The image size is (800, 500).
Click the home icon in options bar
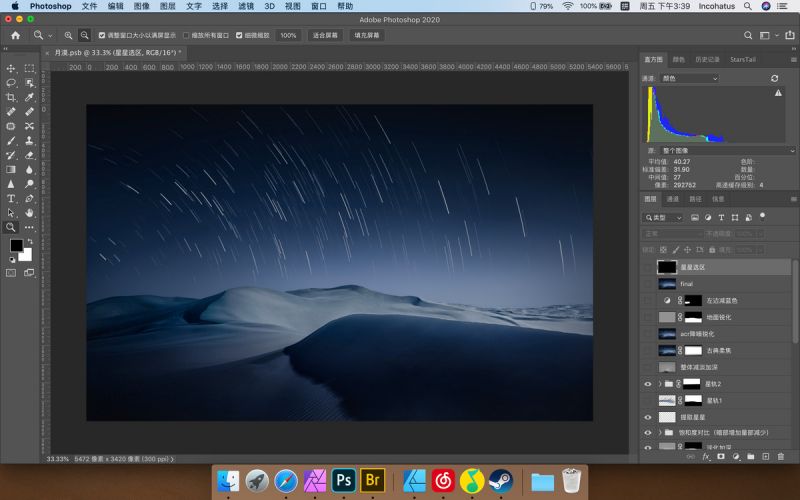coord(16,35)
